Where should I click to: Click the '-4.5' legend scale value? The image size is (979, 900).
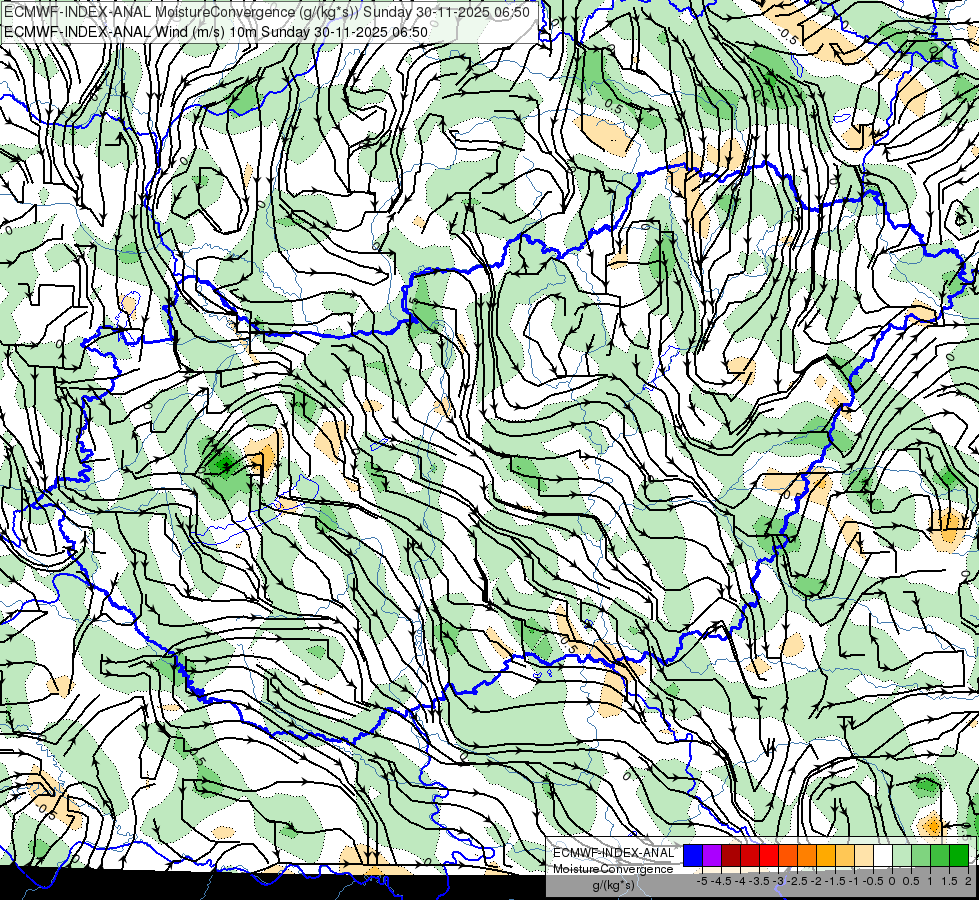click(722, 881)
